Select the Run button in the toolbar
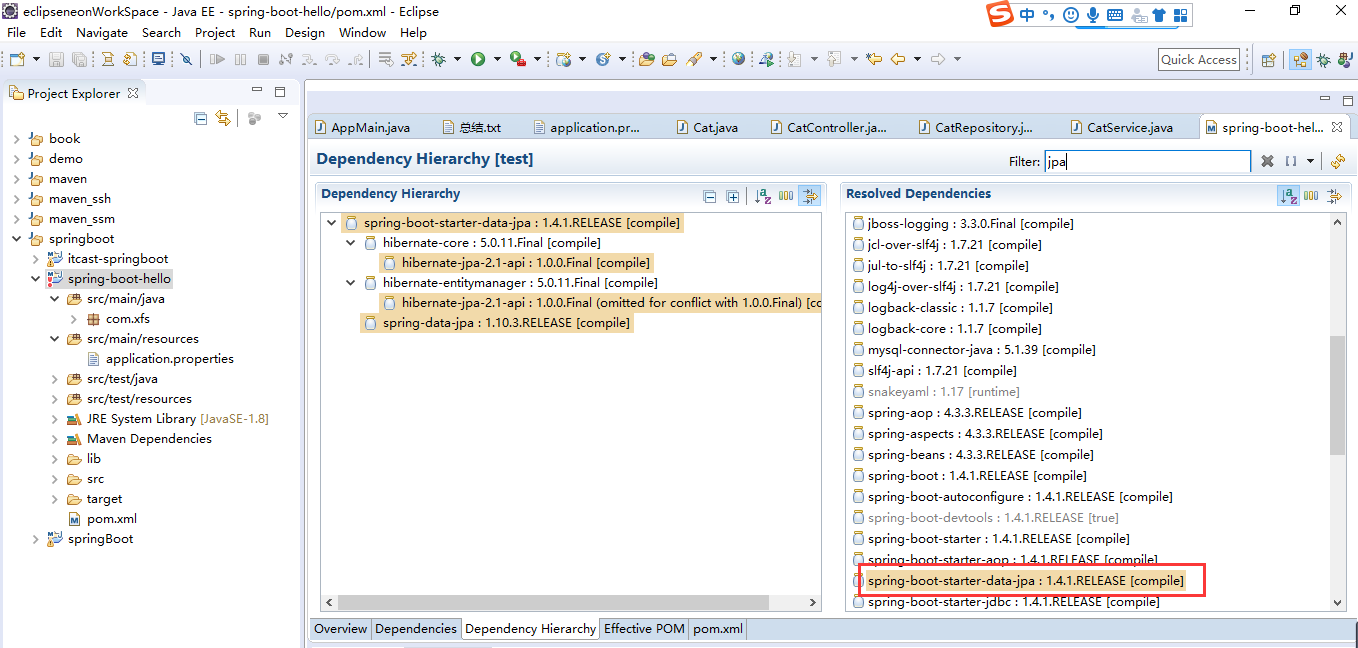This screenshot has height=648, width=1358. pos(478,58)
